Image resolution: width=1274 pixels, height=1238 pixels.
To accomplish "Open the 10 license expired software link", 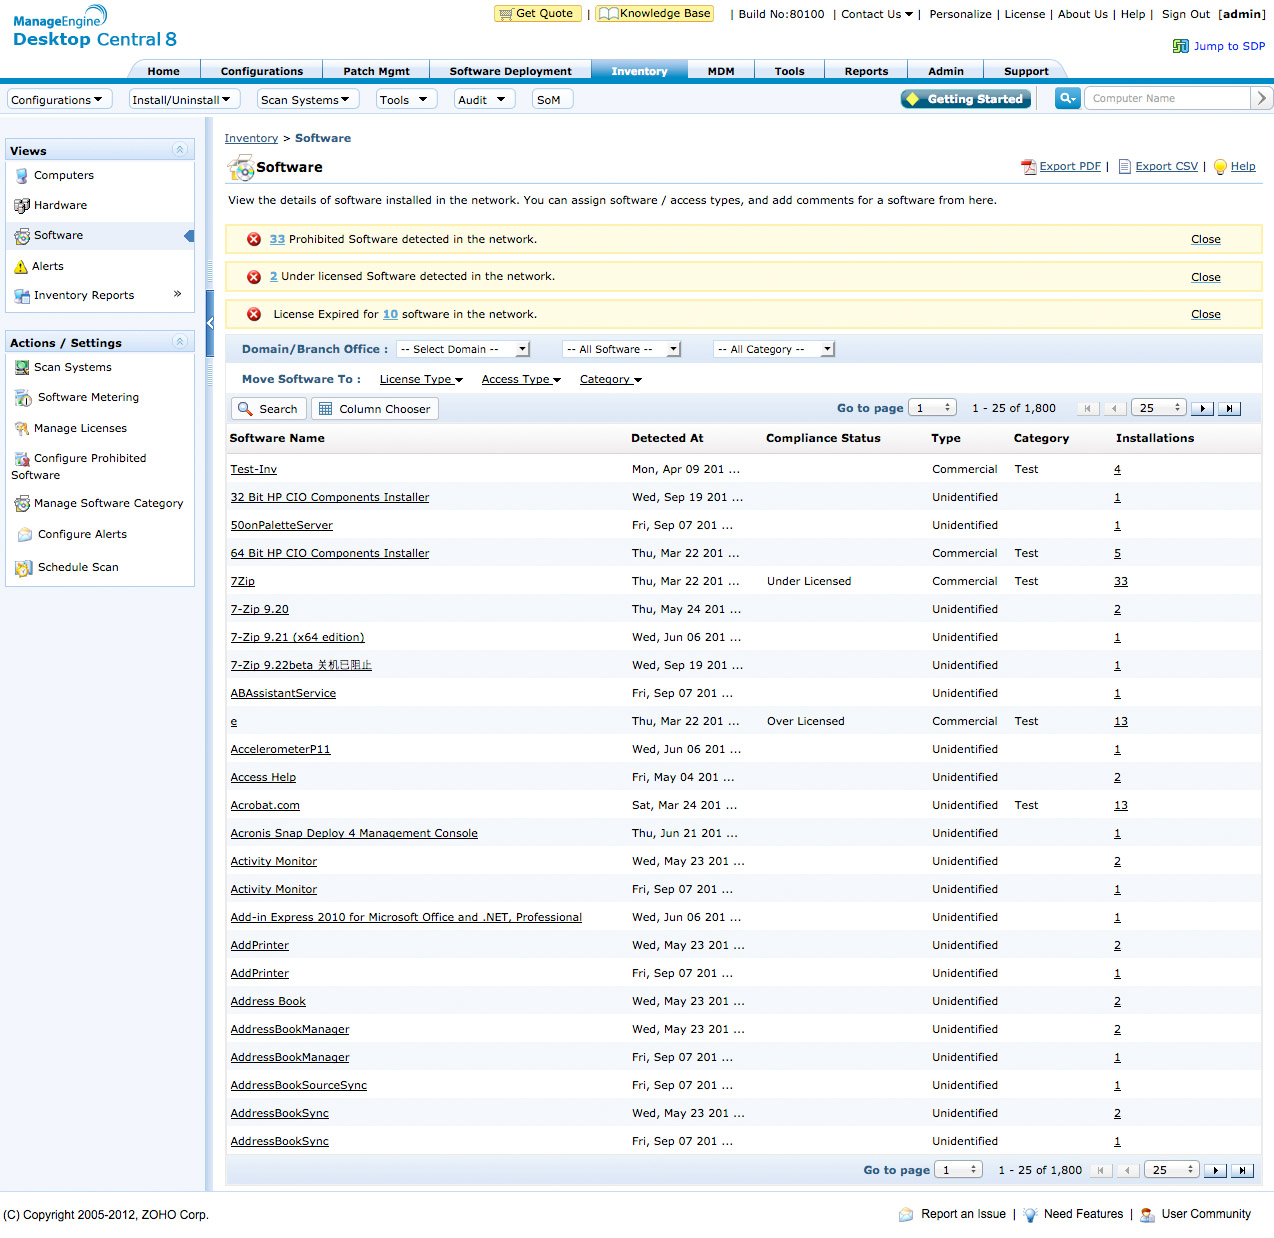I will (390, 315).
